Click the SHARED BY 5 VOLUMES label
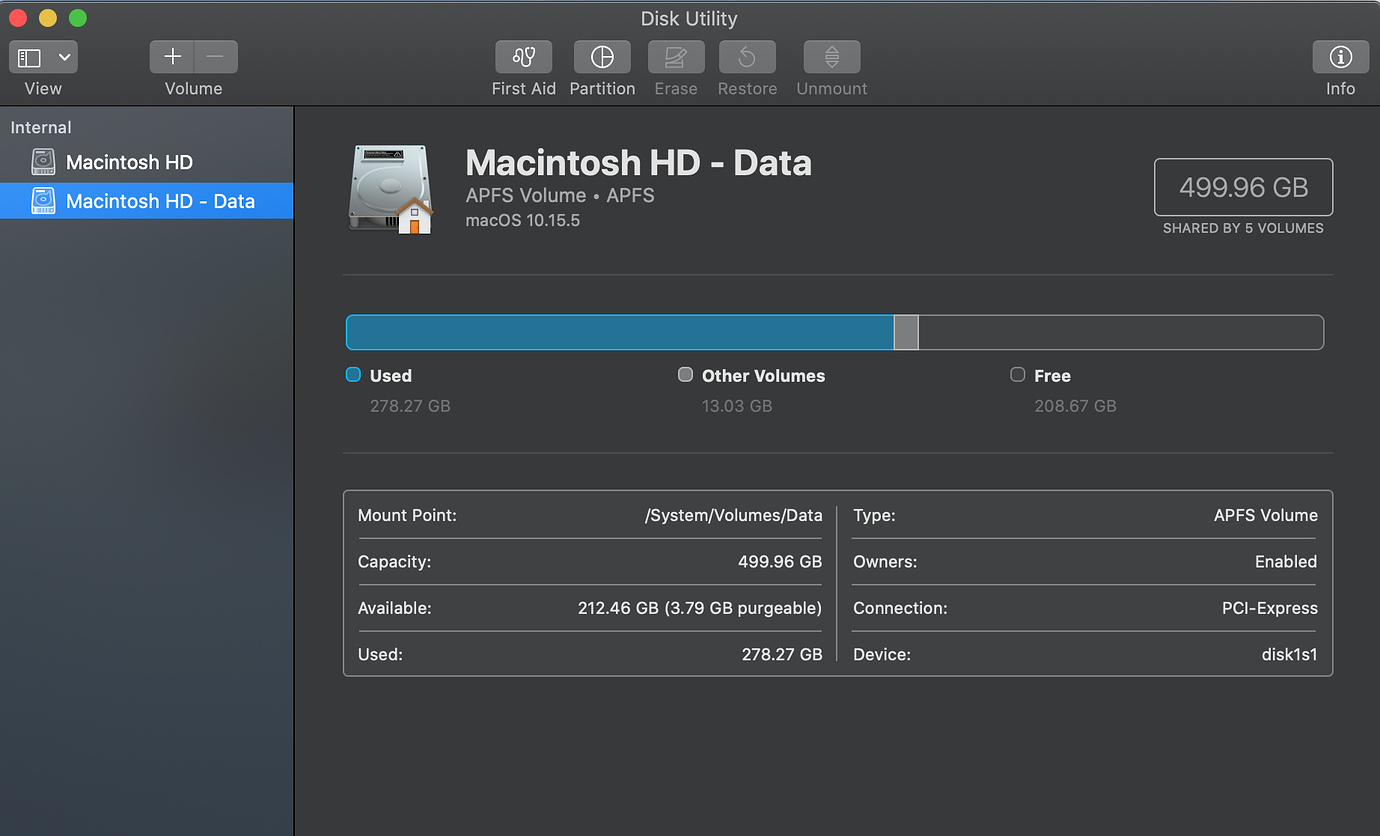 coord(1243,228)
